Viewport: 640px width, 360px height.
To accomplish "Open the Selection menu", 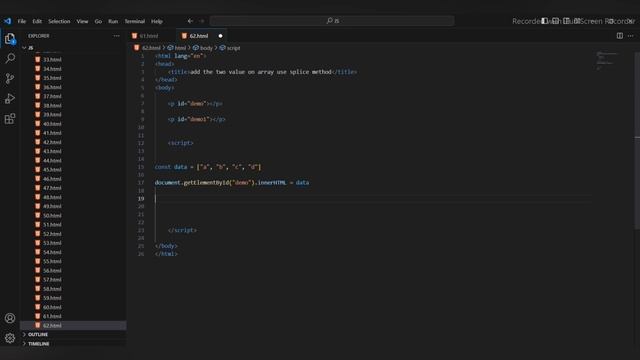I will 59,21.
